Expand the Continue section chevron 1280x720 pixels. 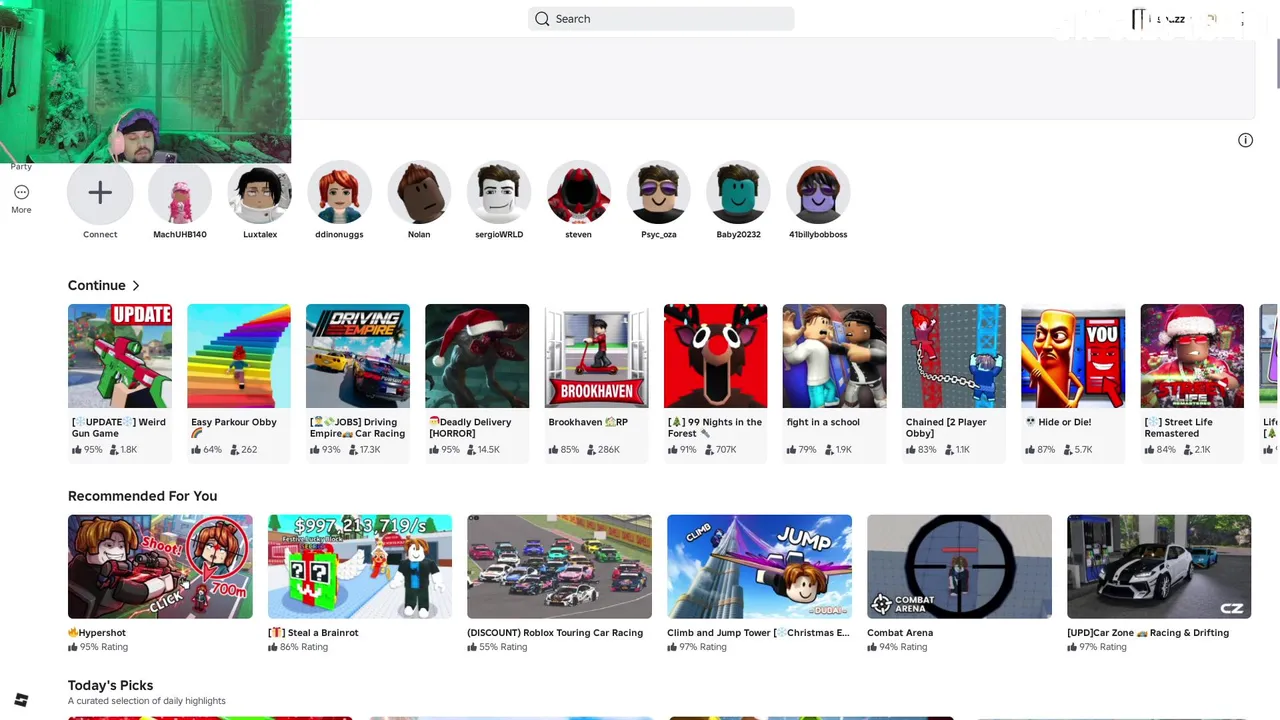pyautogui.click(x=136, y=286)
